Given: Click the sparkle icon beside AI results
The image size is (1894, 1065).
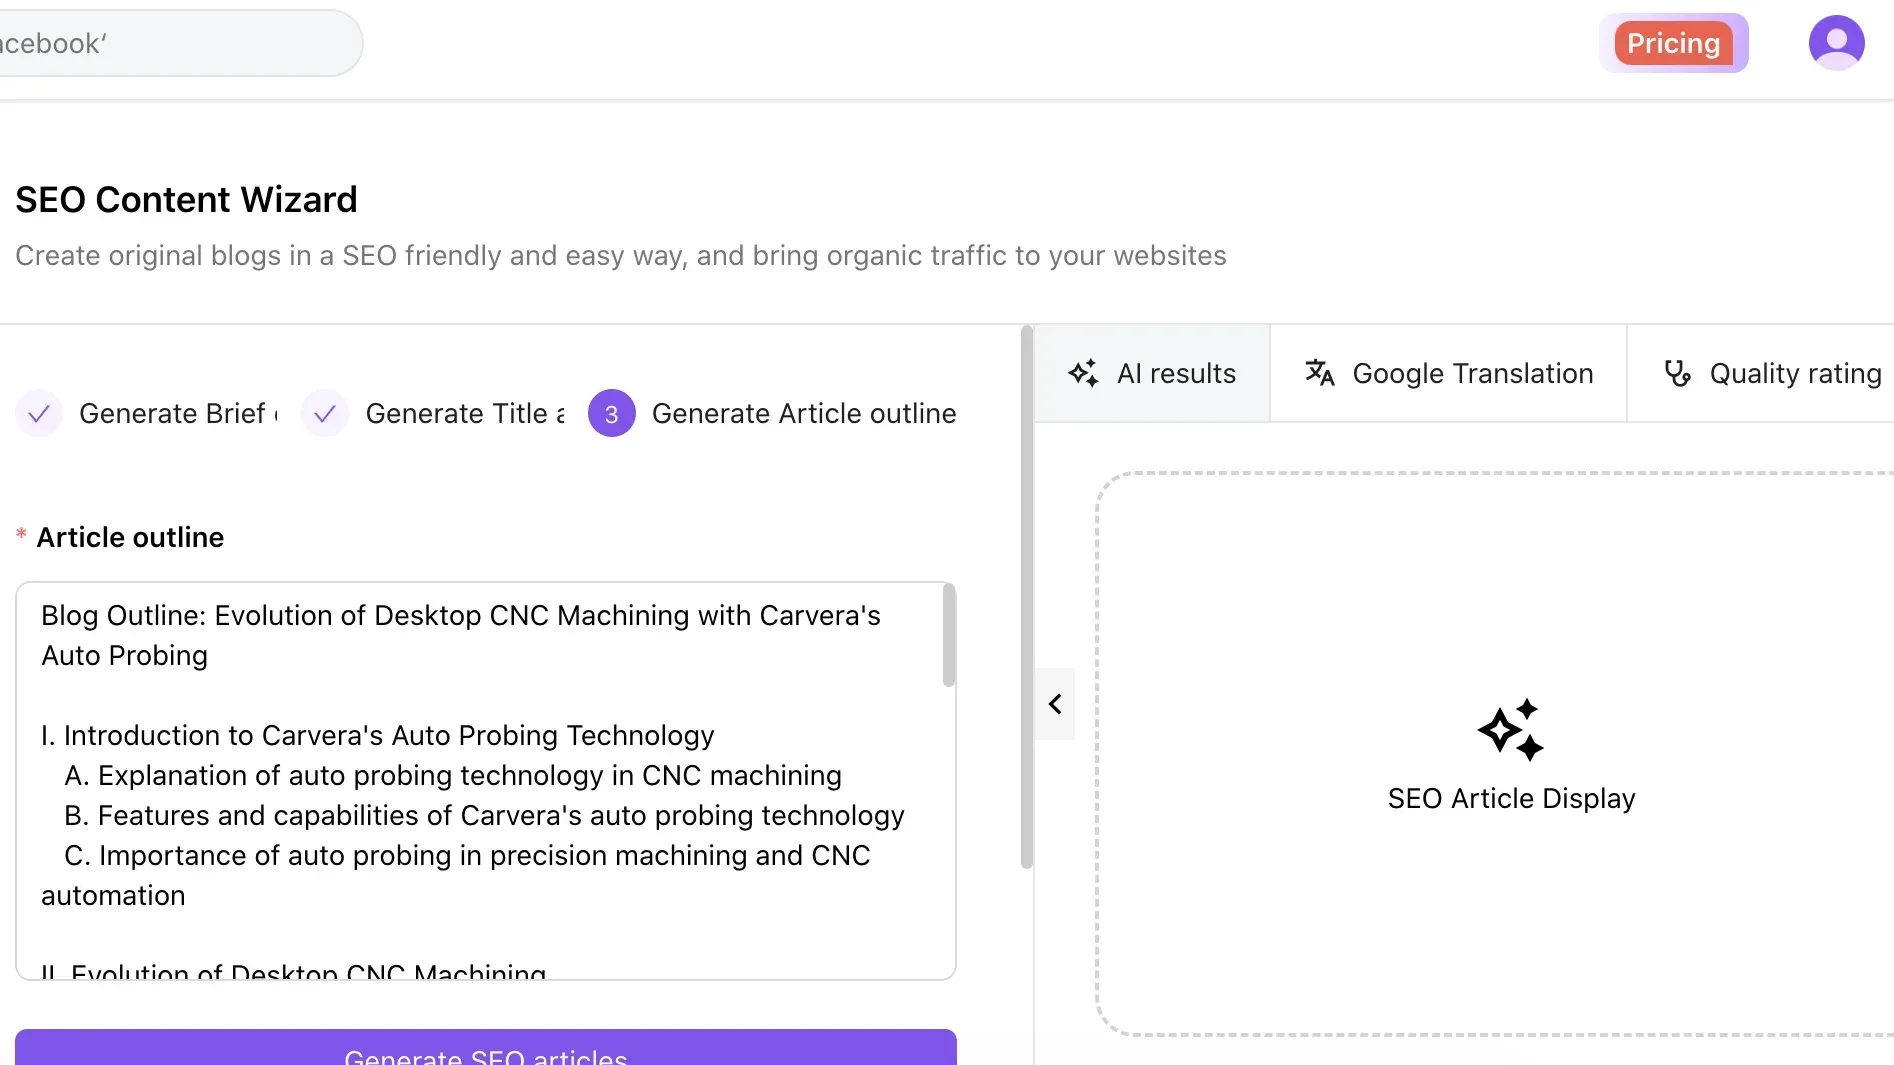Looking at the screenshot, I should (x=1083, y=374).
